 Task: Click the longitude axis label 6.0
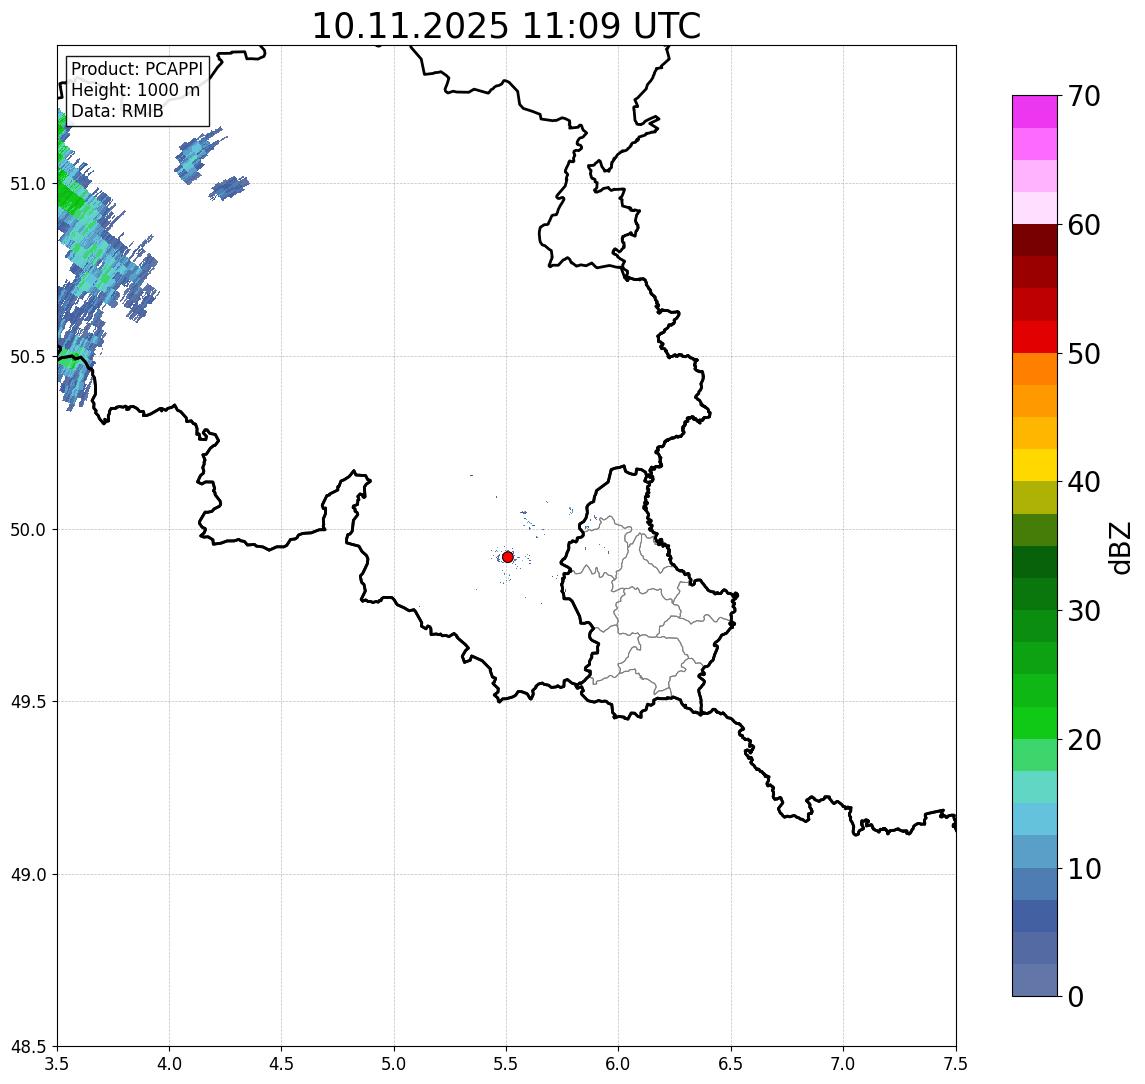tap(619, 1064)
